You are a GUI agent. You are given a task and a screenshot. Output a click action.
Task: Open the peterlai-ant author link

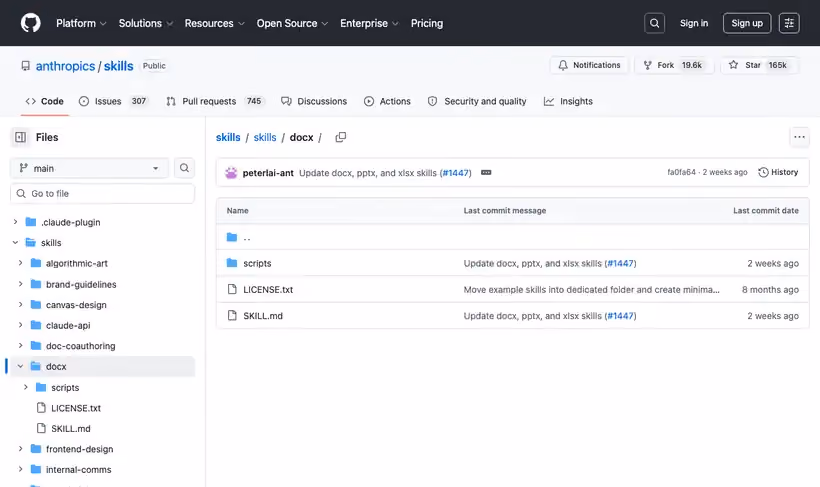point(268,173)
